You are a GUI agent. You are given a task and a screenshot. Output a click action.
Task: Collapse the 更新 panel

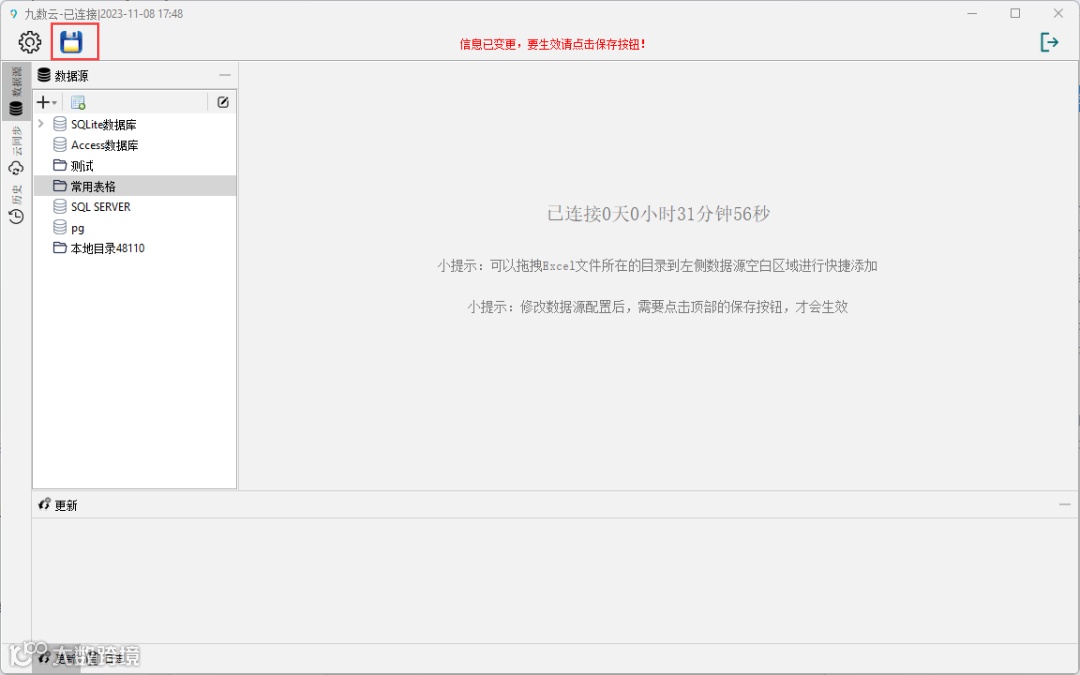click(1063, 504)
